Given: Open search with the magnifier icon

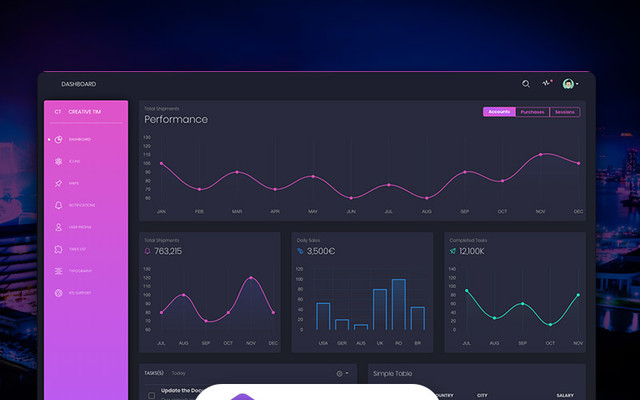Looking at the screenshot, I should 526,84.
